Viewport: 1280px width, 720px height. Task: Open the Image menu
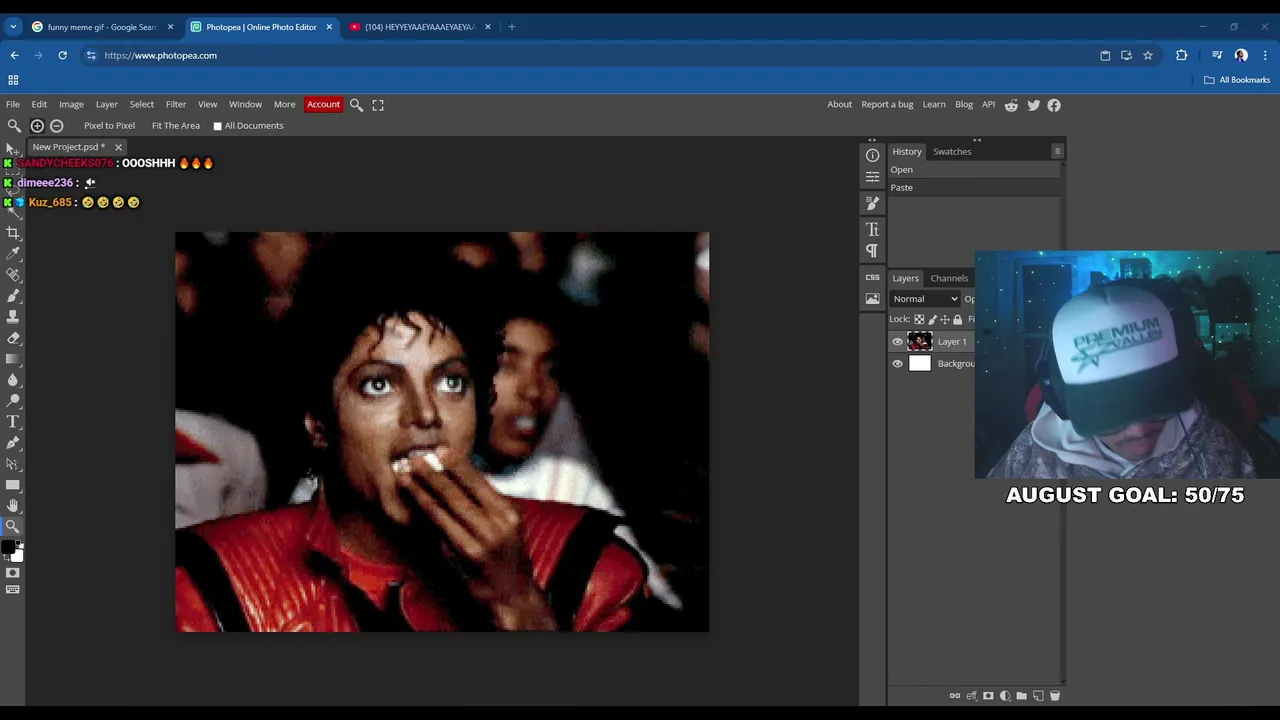[71, 105]
